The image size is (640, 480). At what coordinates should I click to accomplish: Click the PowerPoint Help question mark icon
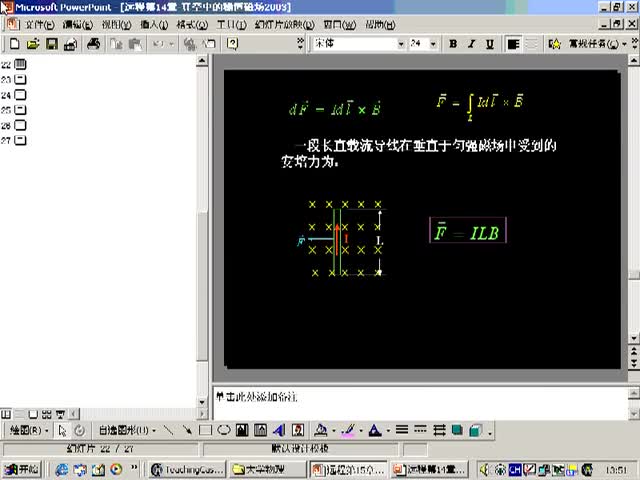pyautogui.click(x=232, y=44)
